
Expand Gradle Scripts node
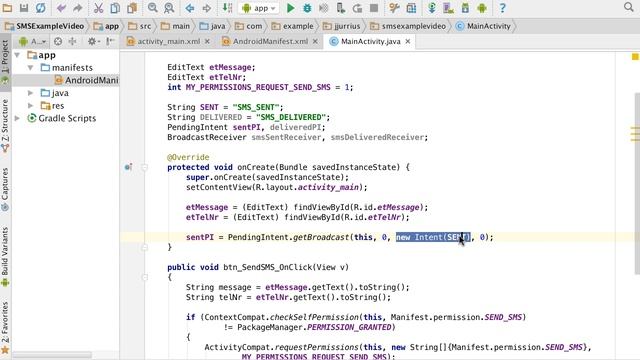(17, 118)
